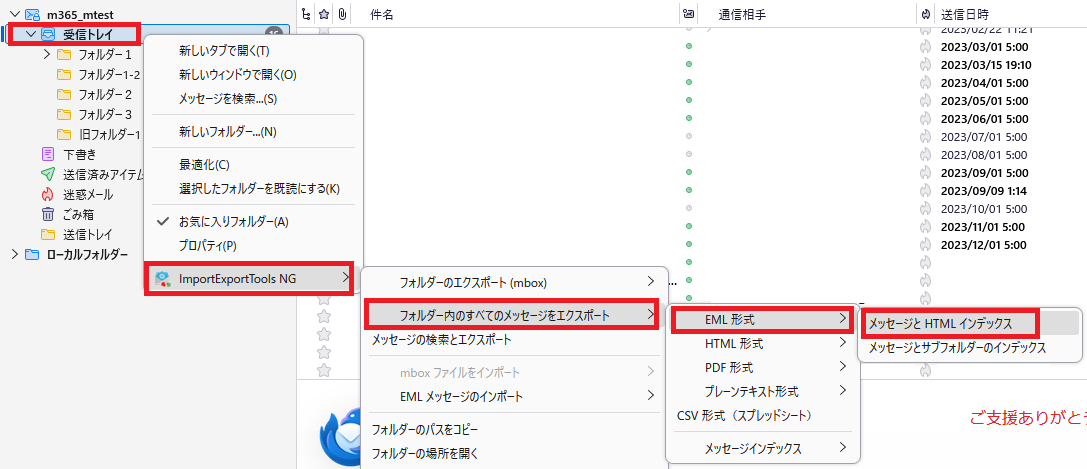Click the star column header icon
The height and width of the screenshot is (469, 1087).
(324, 14)
